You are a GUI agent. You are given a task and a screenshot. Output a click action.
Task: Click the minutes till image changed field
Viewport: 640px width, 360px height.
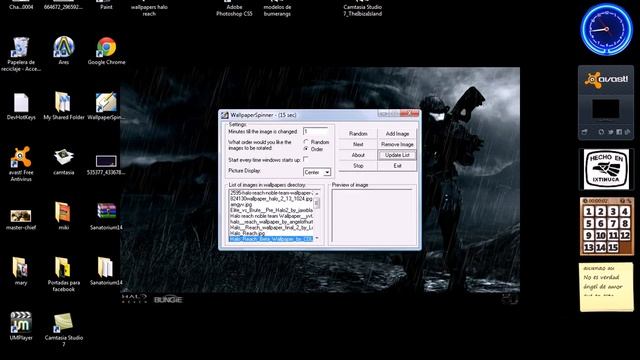tap(316, 131)
